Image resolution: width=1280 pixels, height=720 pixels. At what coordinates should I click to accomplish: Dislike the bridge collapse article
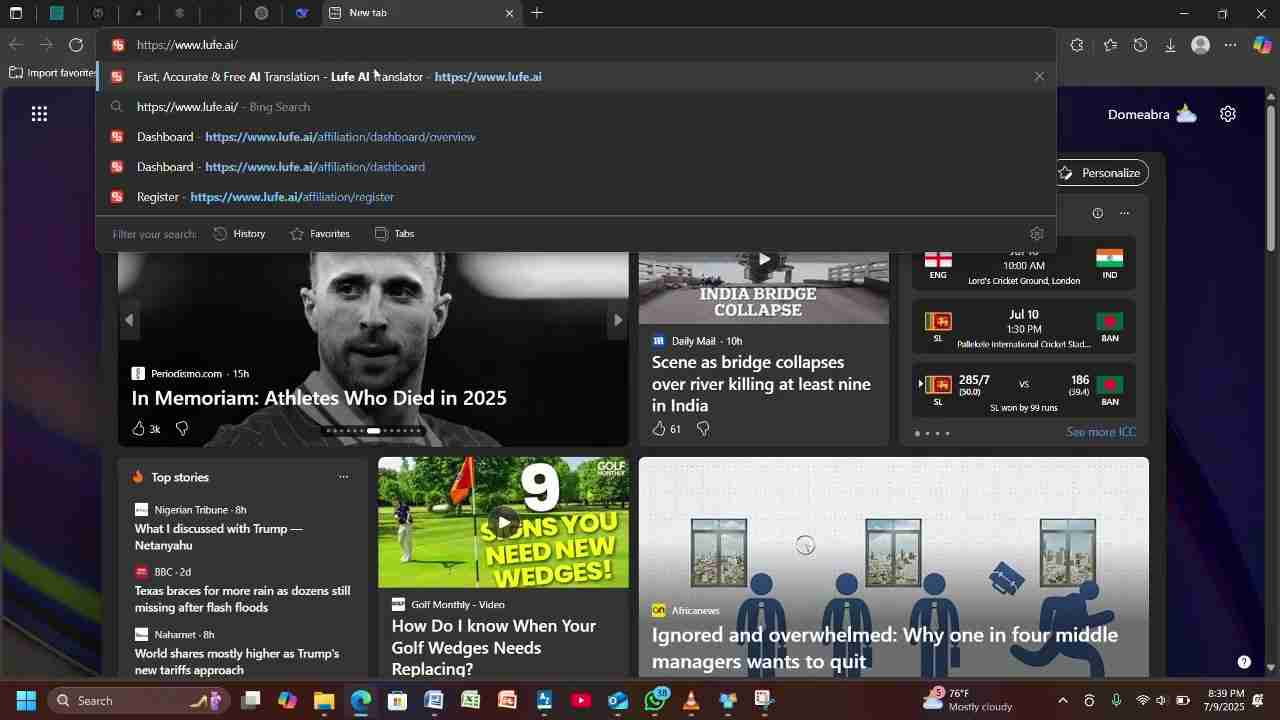click(x=703, y=429)
